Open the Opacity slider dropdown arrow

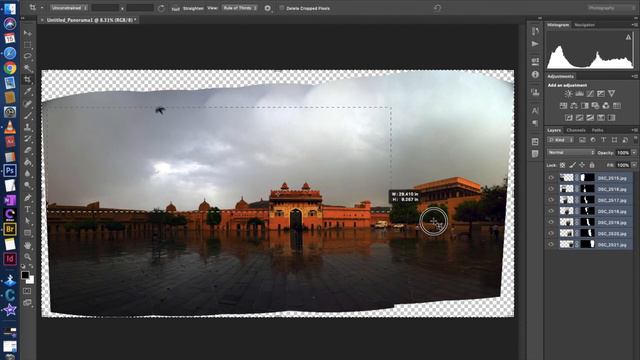(x=634, y=153)
